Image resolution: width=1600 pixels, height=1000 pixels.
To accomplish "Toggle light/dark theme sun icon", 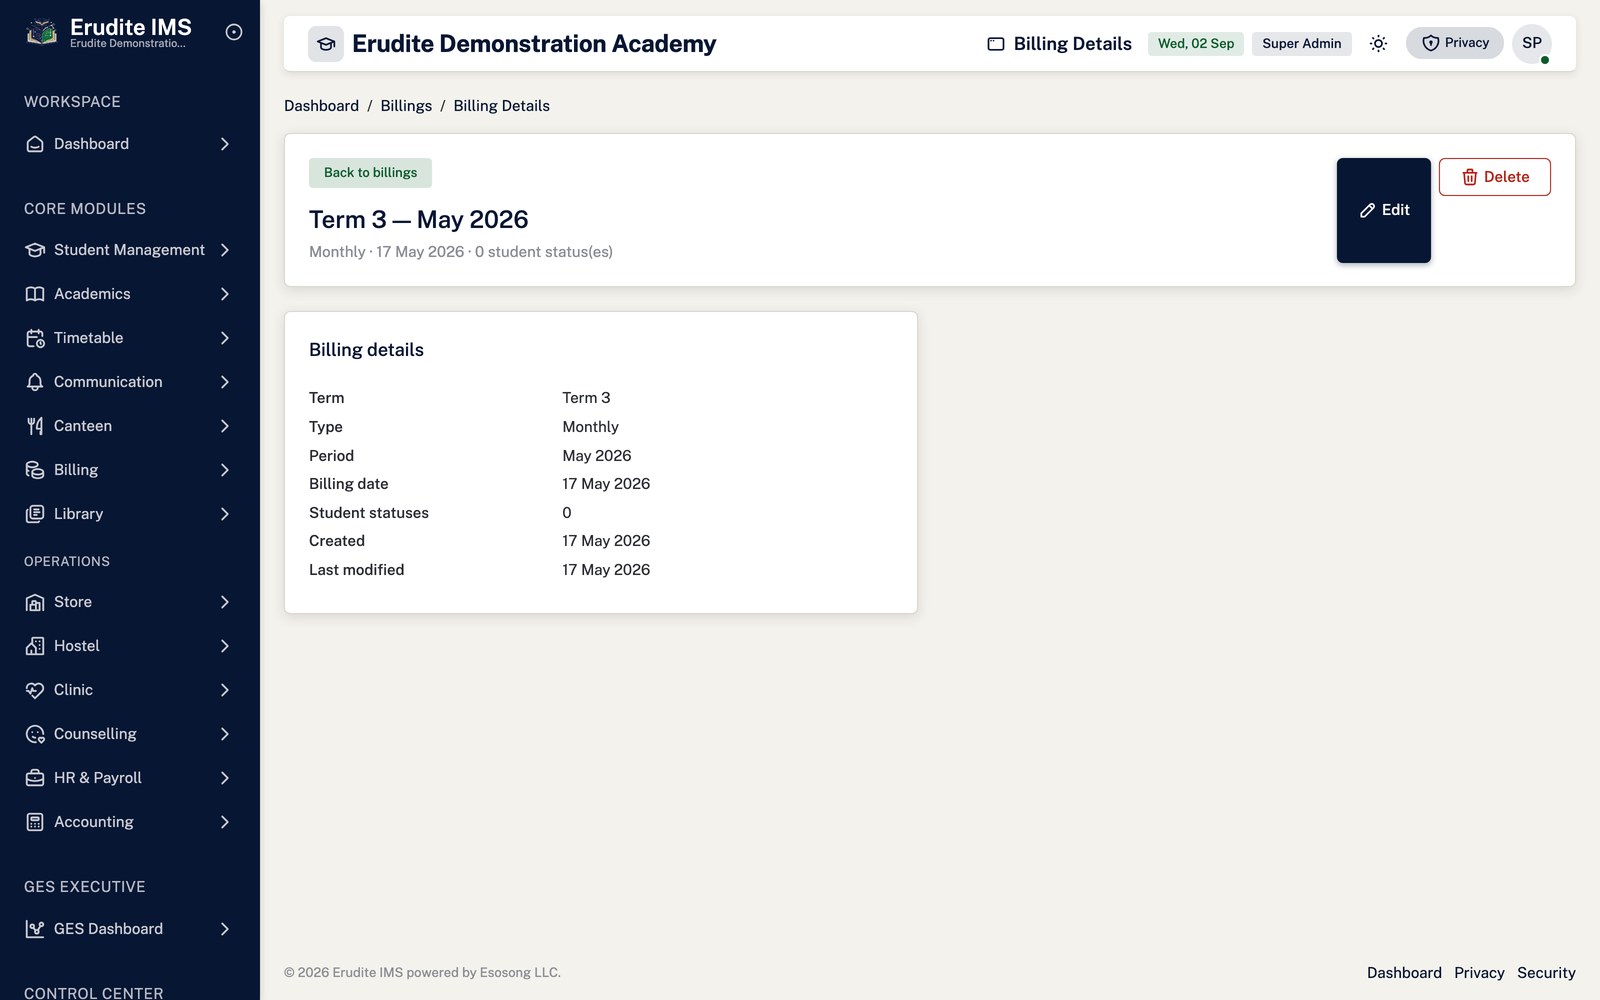I will (x=1378, y=43).
